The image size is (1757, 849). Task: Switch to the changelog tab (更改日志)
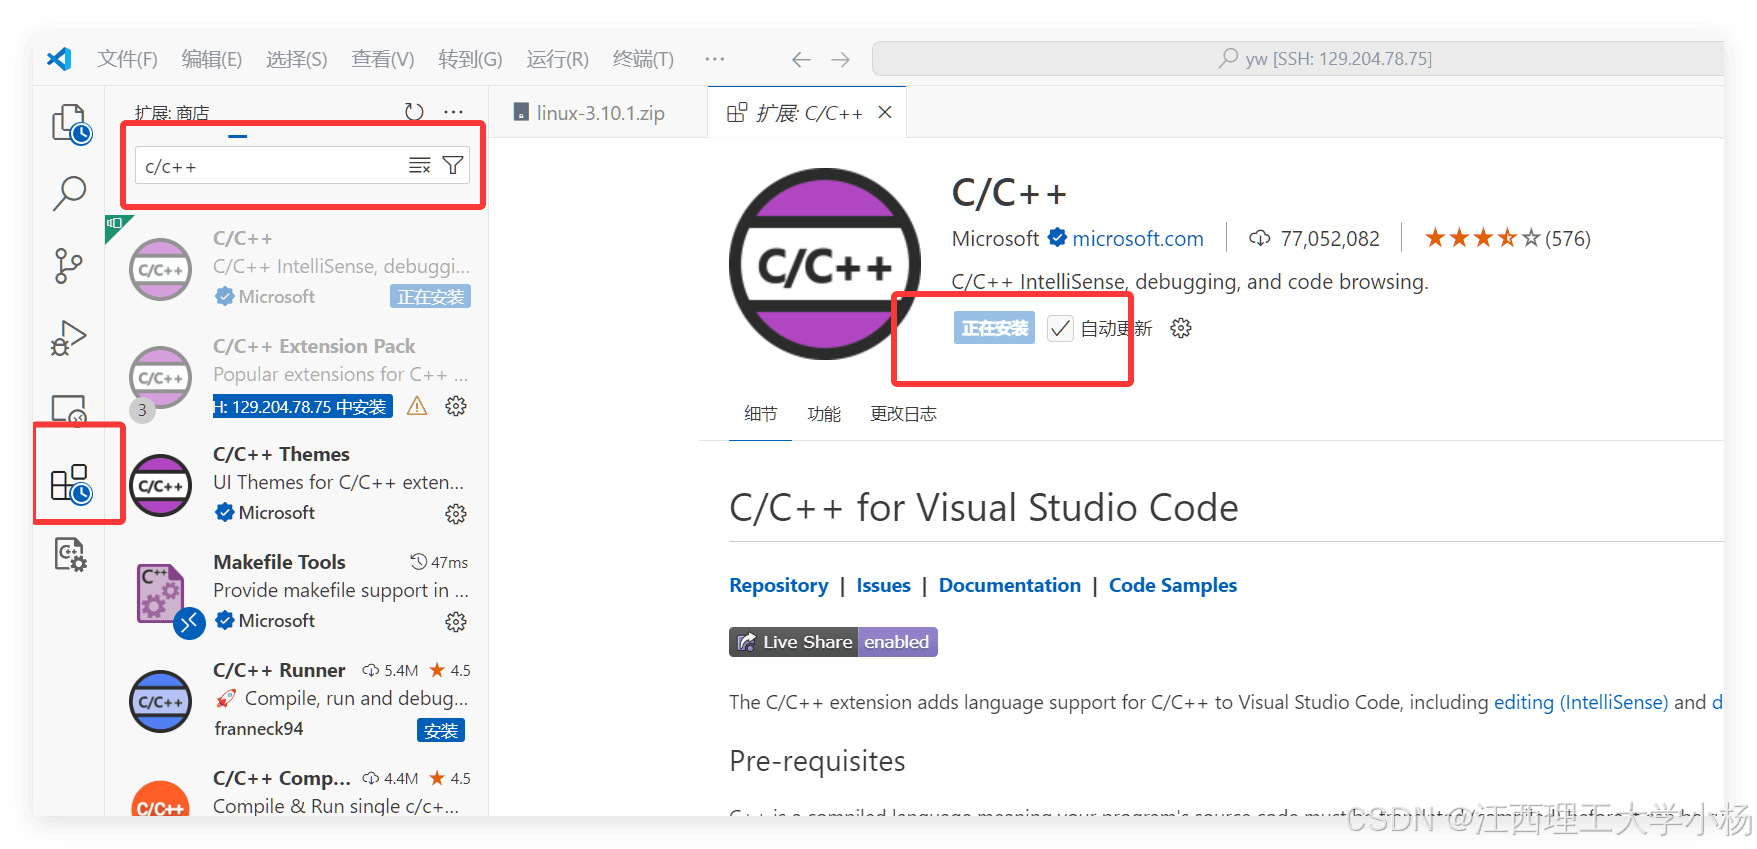pyautogui.click(x=902, y=414)
